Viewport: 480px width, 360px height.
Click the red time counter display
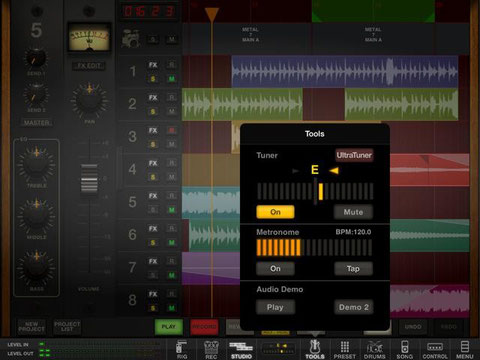pyautogui.click(x=150, y=12)
